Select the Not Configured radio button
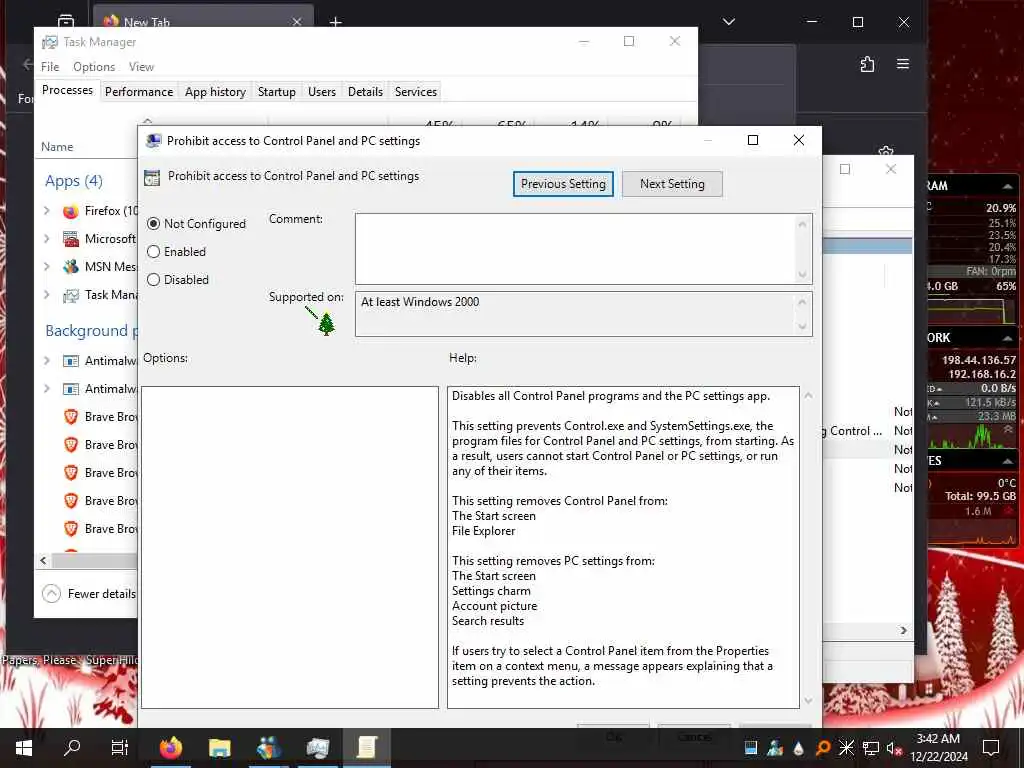 (153, 223)
